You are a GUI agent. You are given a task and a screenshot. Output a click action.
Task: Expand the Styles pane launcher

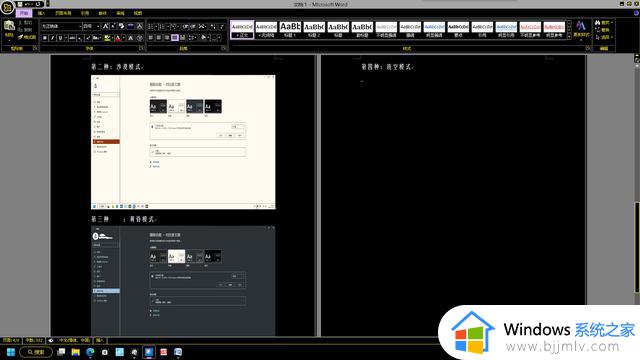point(588,48)
